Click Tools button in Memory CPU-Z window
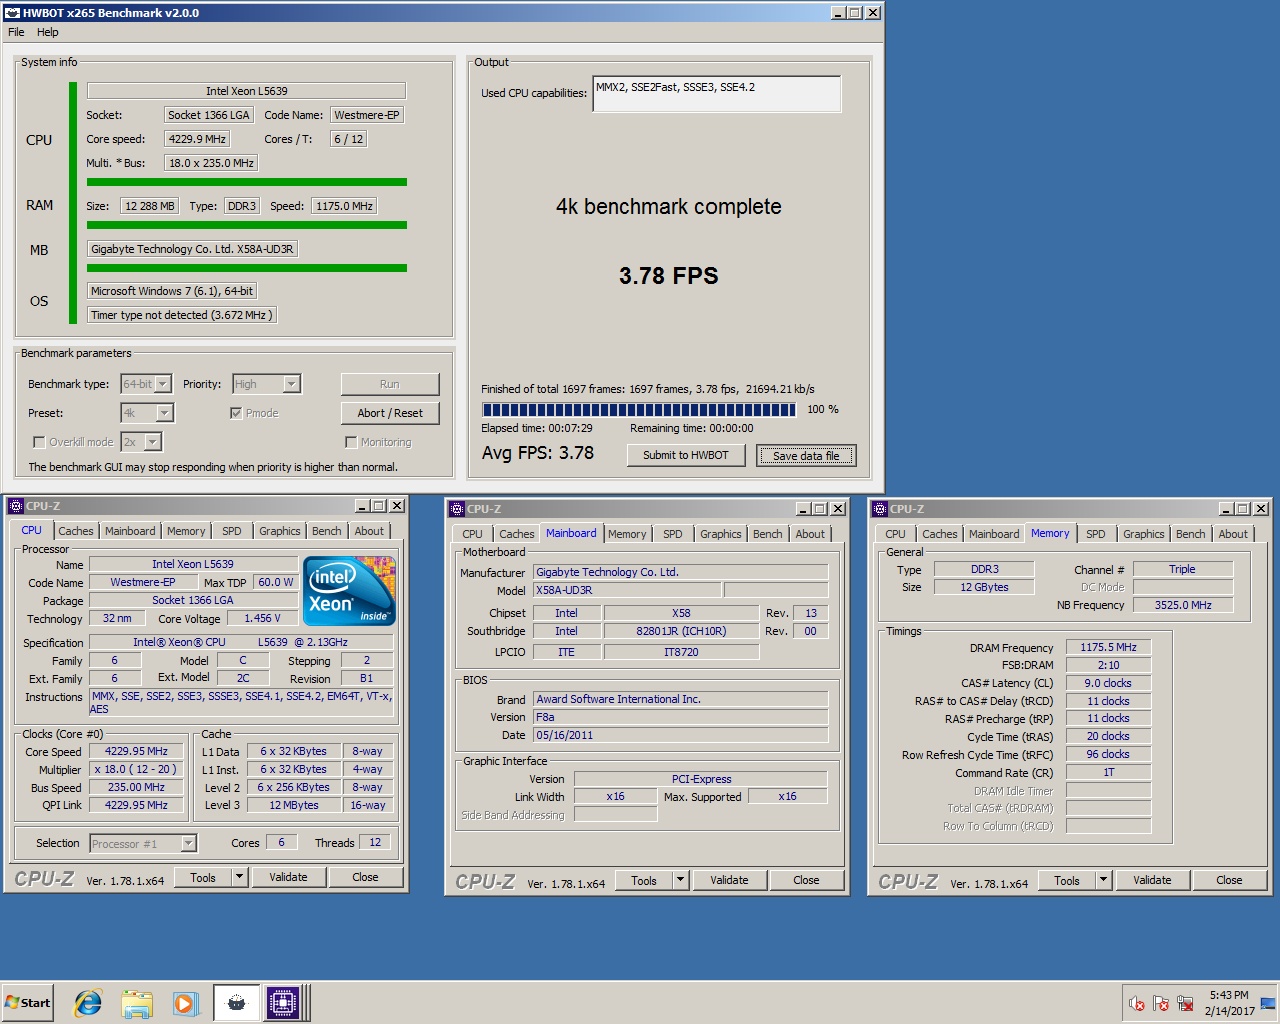 [x=1067, y=880]
